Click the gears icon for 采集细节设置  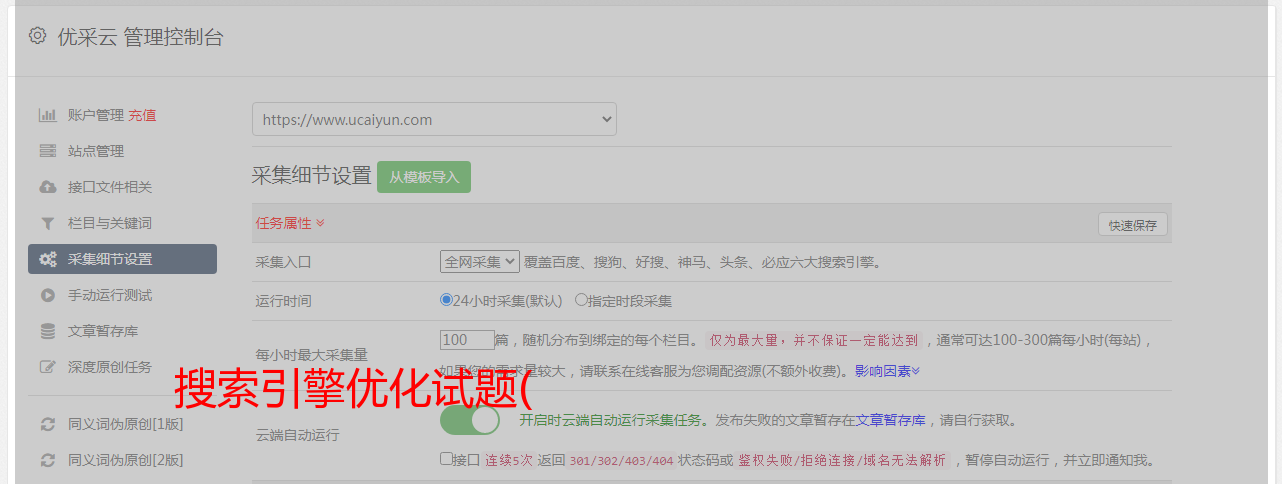pos(47,259)
